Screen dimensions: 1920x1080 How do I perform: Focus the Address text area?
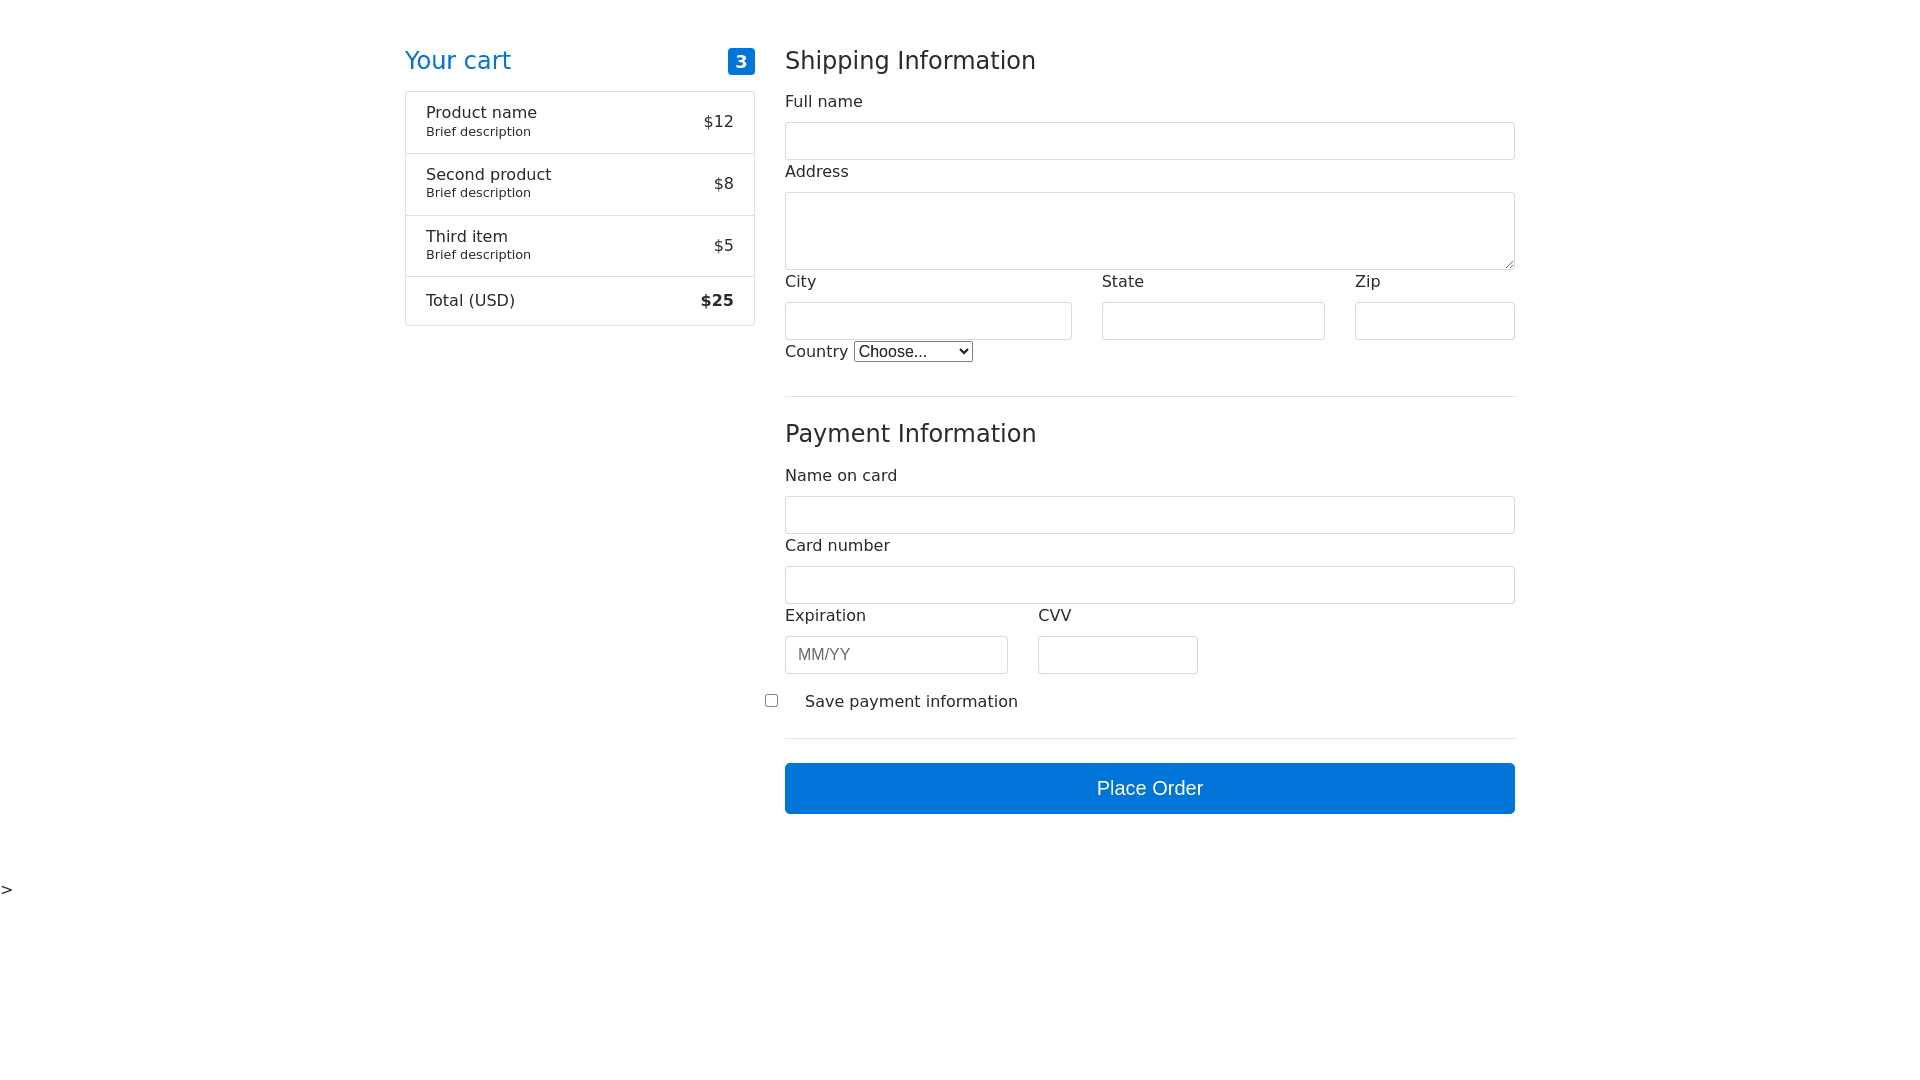(1149, 231)
